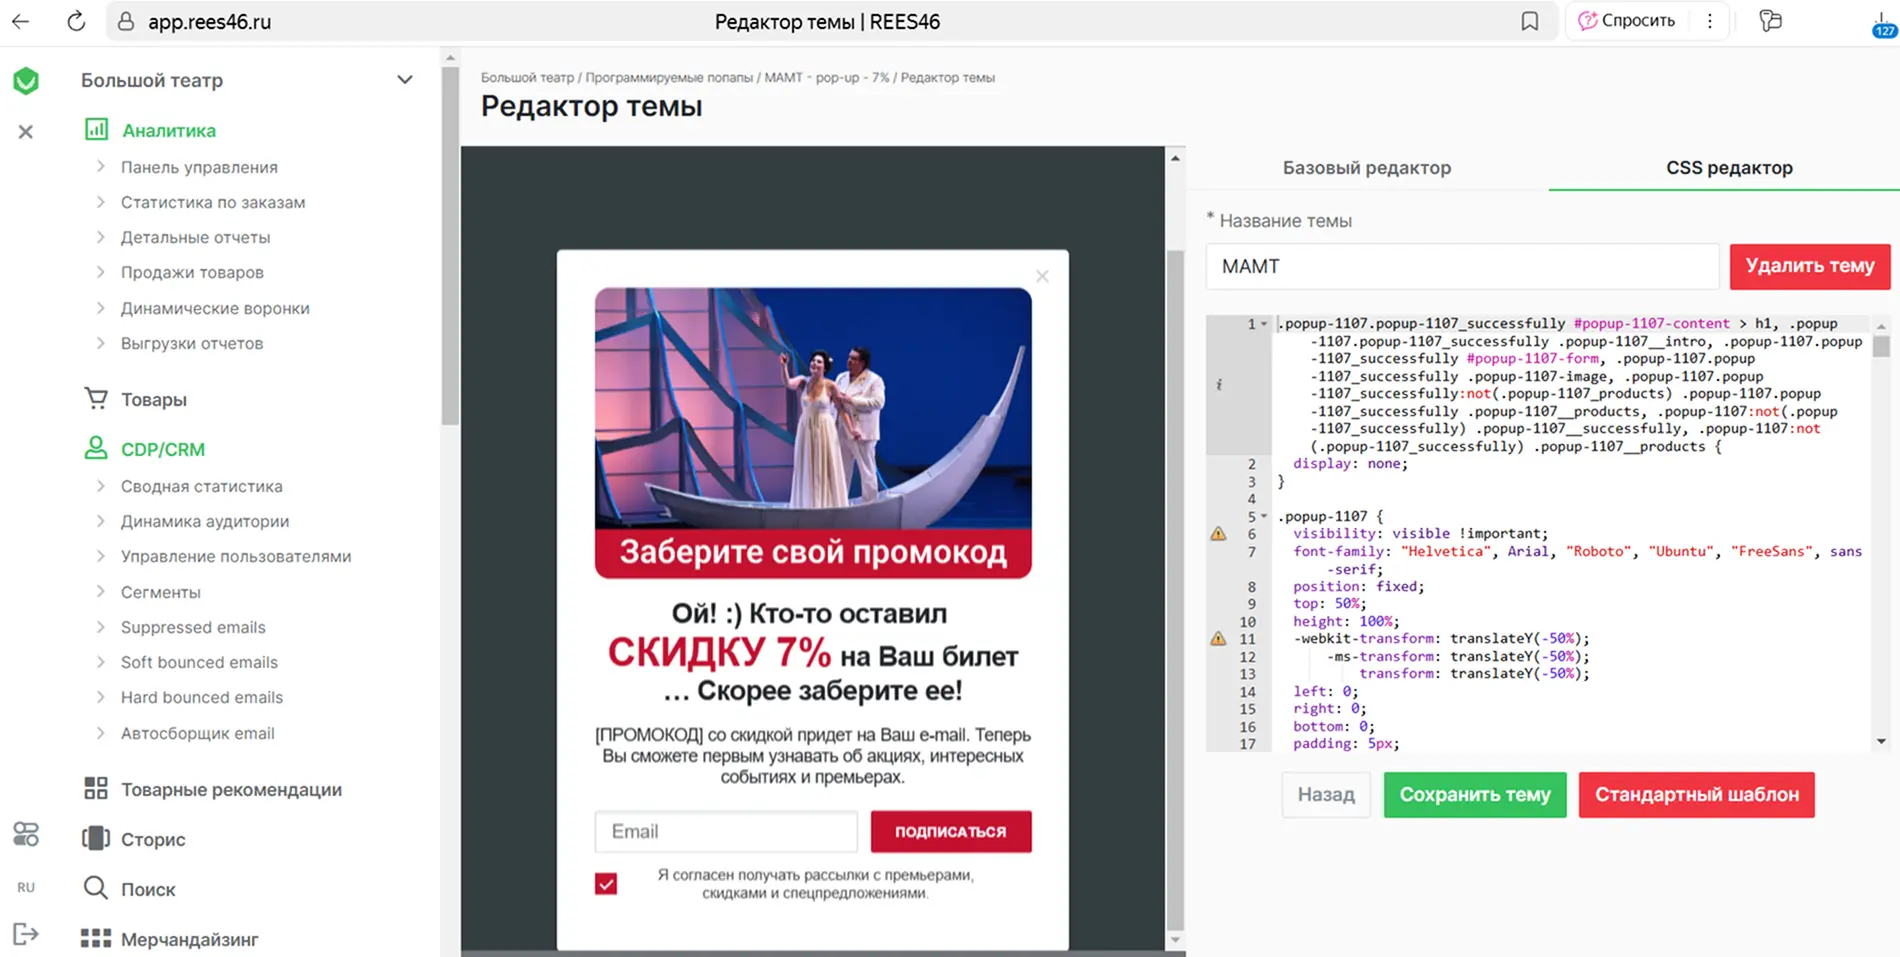Click the Удалить тему button
Image resolution: width=1900 pixels, height=957 pixels.
coord(1810,266)
